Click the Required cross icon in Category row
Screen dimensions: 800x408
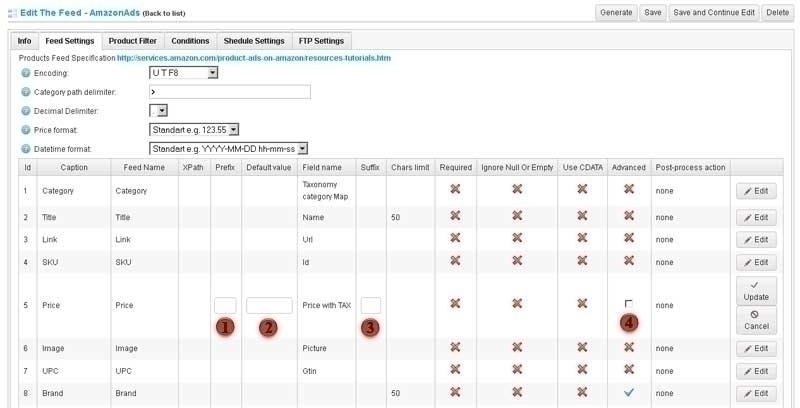[x=455, y=189]
